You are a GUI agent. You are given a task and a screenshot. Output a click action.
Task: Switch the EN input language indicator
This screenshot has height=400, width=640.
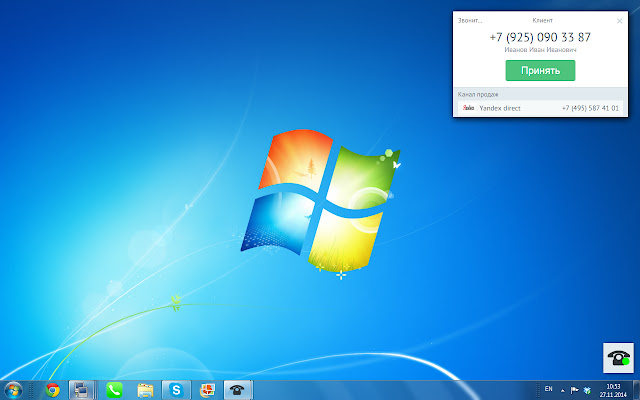coord(549,389)
